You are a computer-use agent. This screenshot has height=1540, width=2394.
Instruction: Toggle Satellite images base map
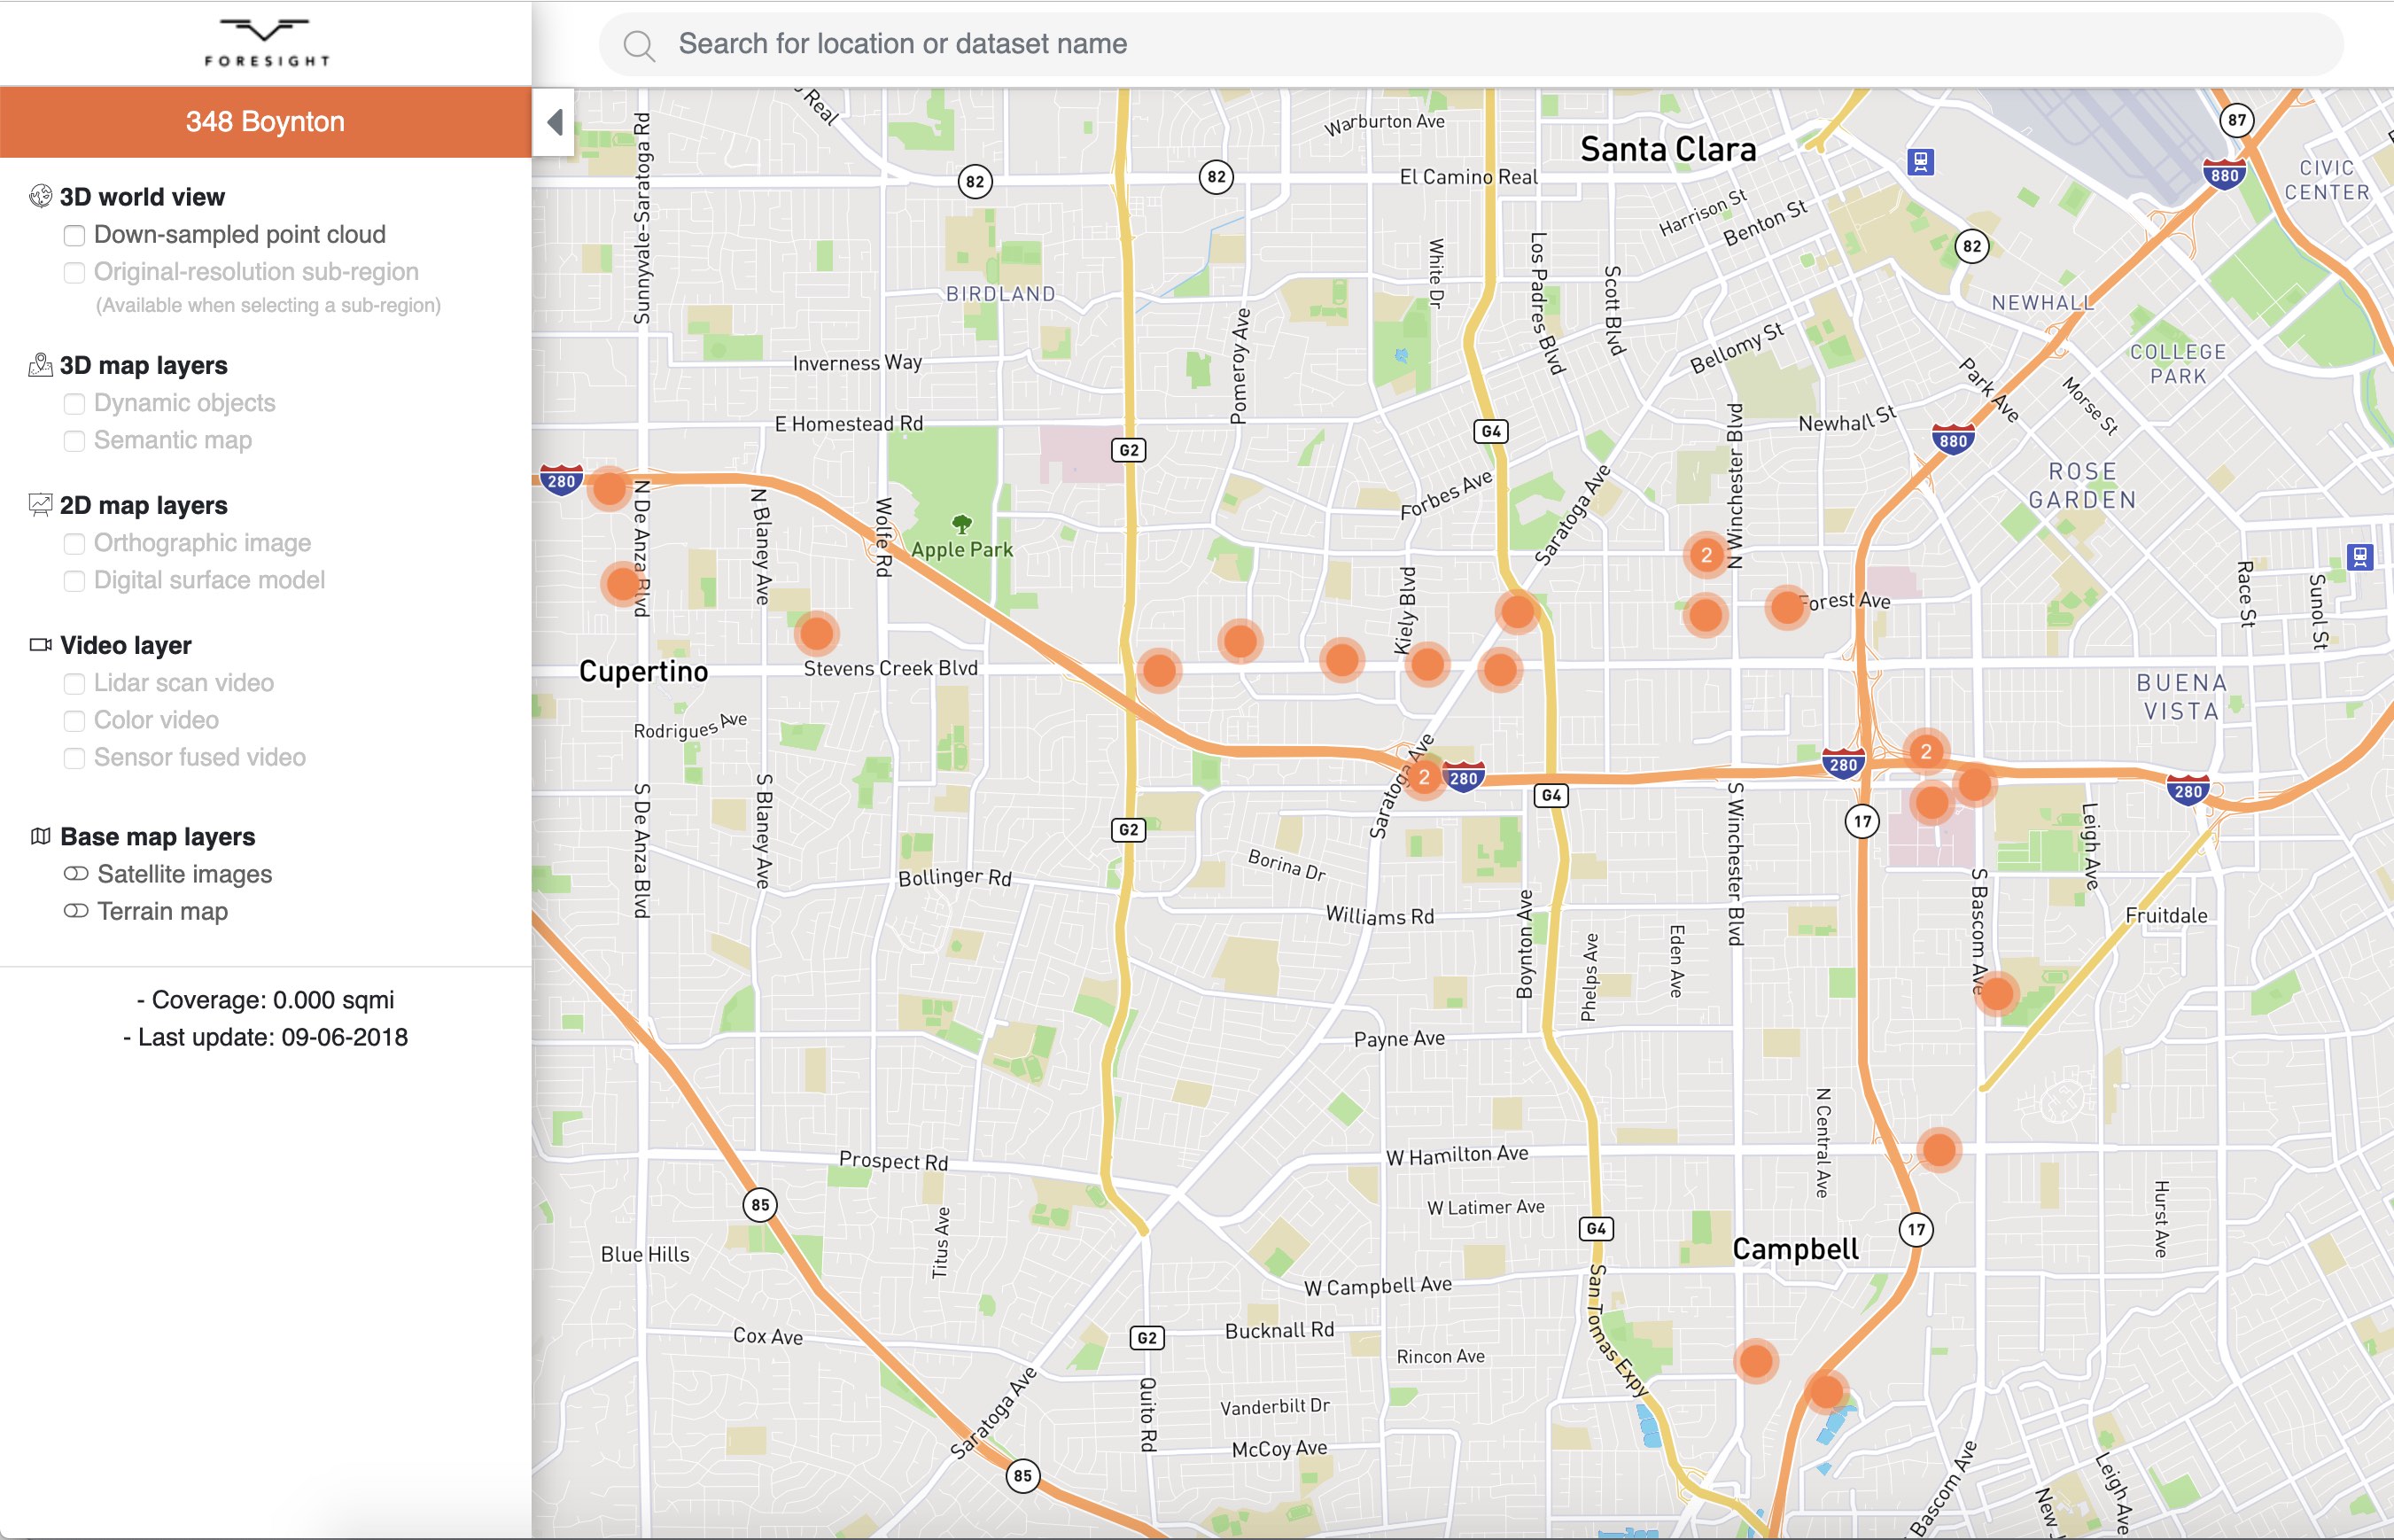[x=76, y=874]
